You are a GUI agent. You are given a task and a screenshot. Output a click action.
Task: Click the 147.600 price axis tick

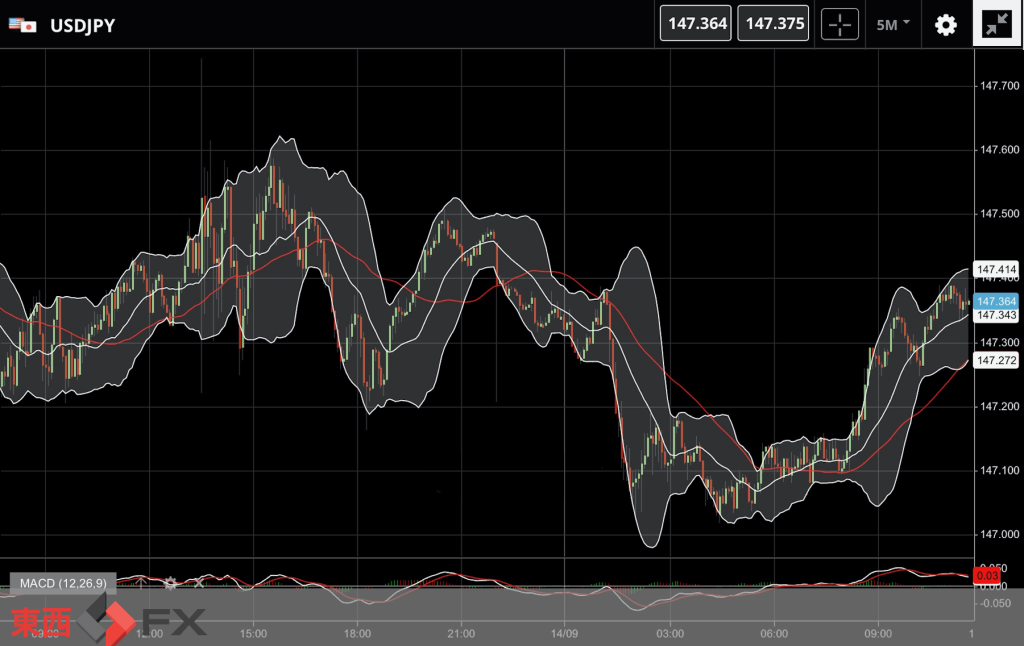999,150
